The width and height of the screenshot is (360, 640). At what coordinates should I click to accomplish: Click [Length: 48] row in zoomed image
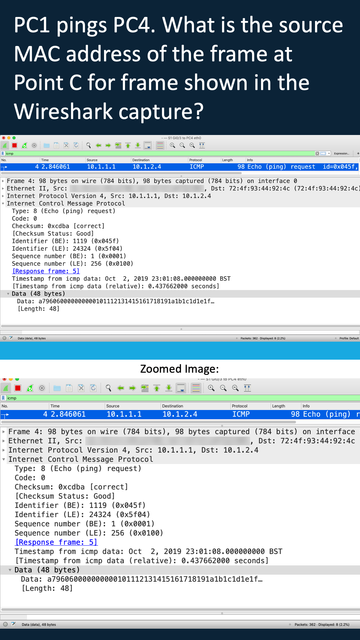point(47,588)
